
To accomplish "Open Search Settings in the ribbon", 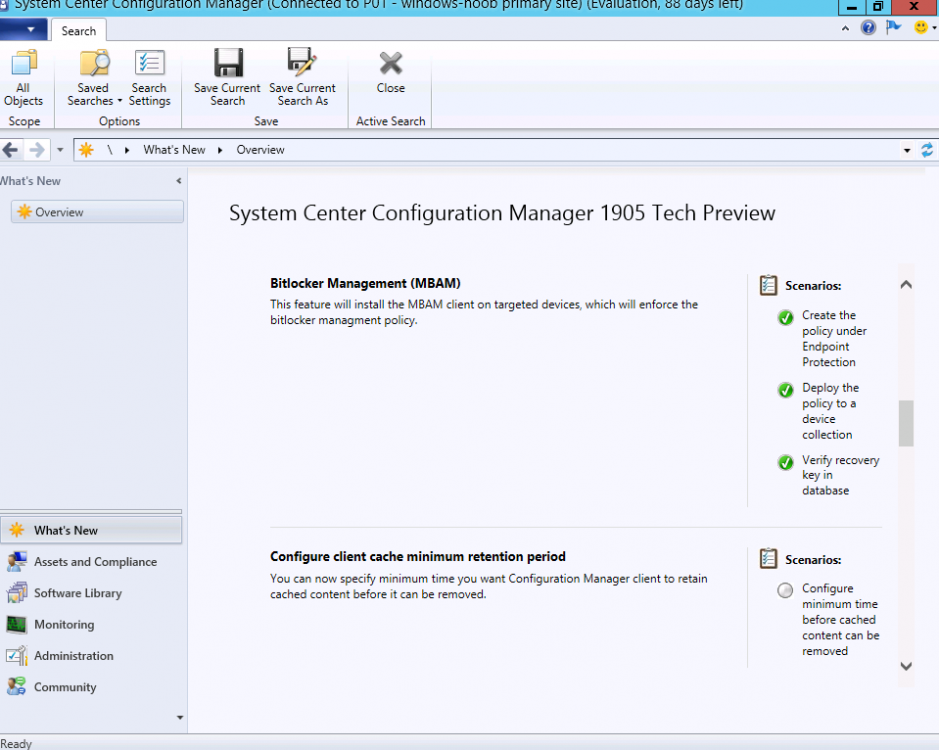I will tap(149, 63).
